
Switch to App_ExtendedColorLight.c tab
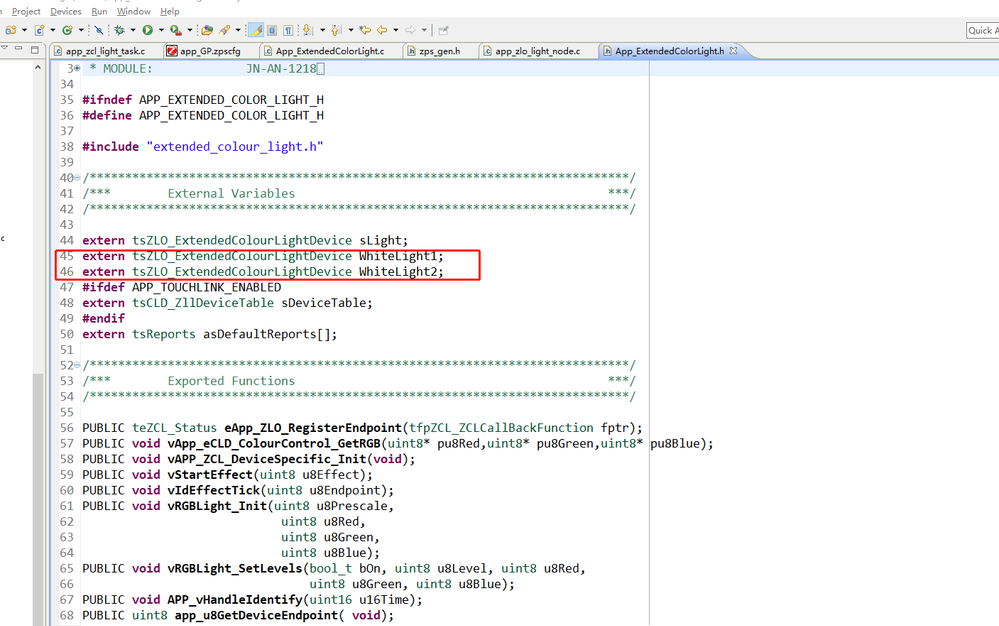(x=329, y=51)
